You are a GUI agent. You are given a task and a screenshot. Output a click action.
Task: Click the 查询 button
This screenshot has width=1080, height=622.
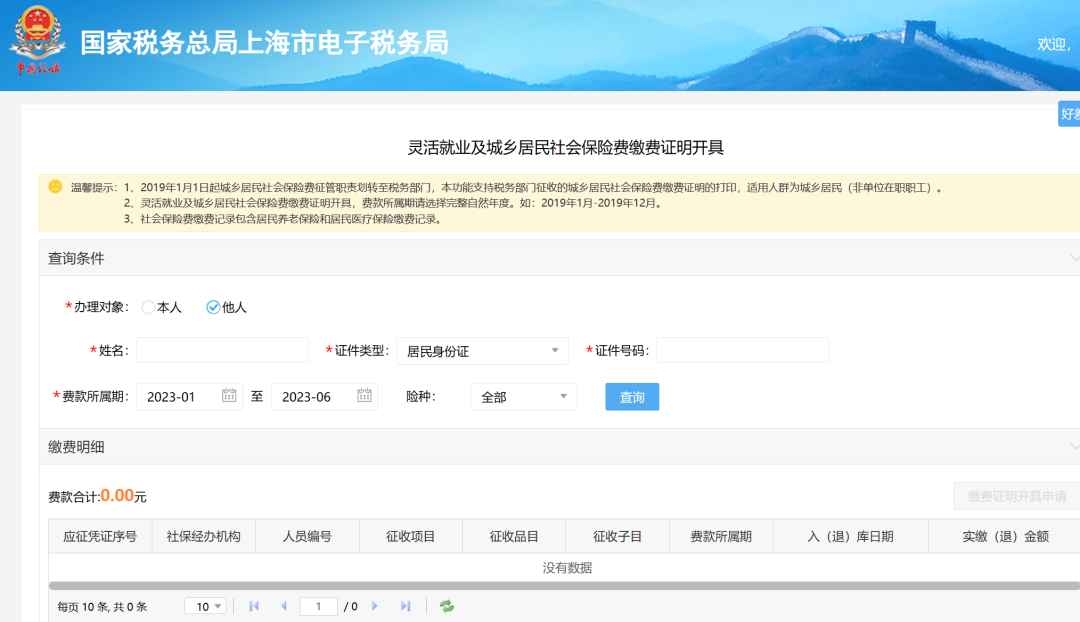click(632, 397)
